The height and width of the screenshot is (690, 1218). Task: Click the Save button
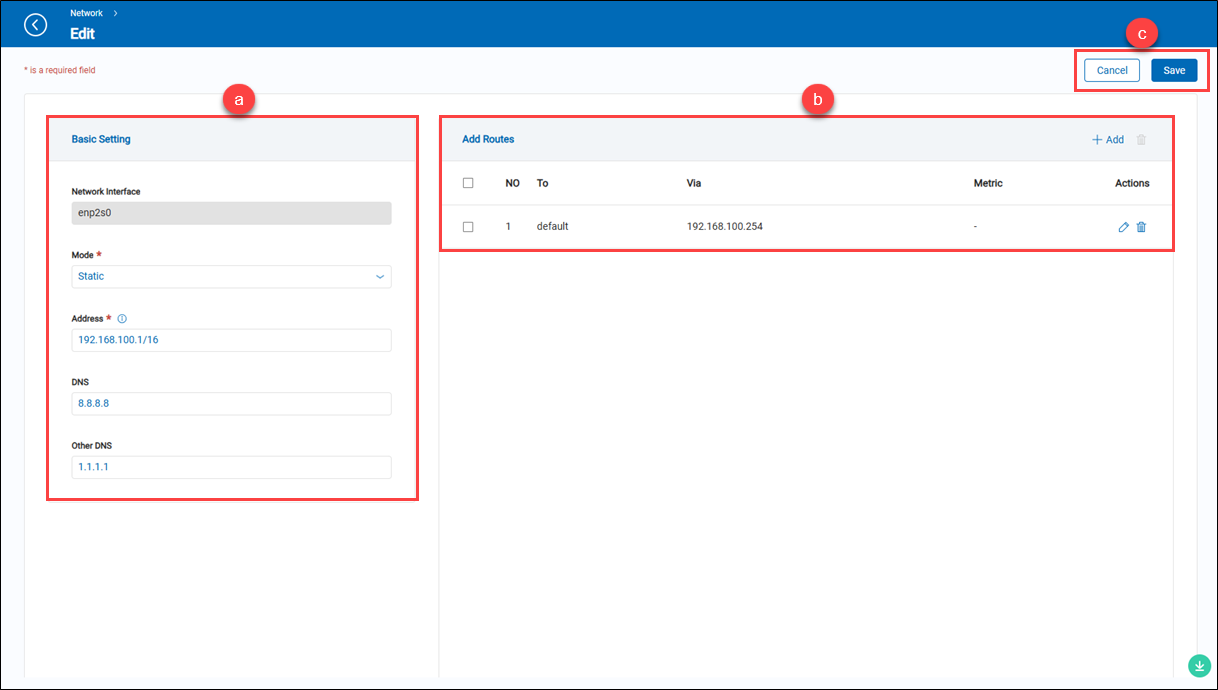1173,70
